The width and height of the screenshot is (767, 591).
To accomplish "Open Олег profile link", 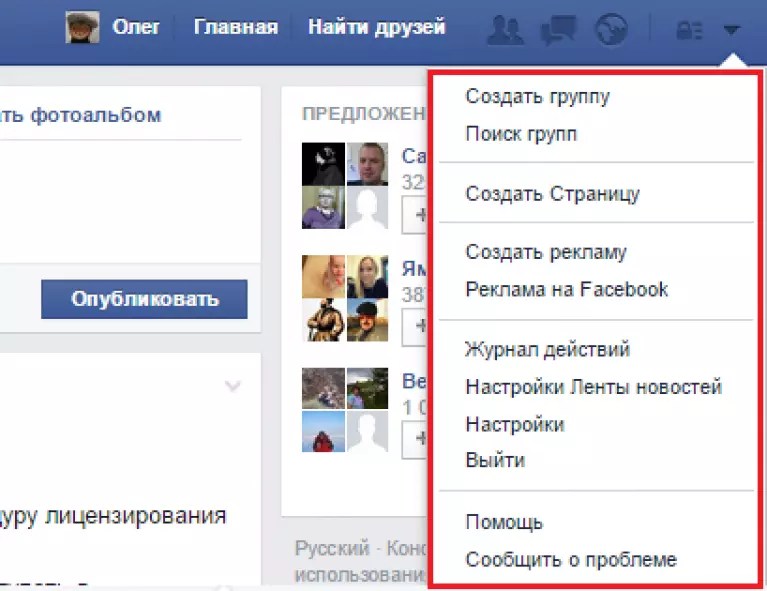I will 135,27.
